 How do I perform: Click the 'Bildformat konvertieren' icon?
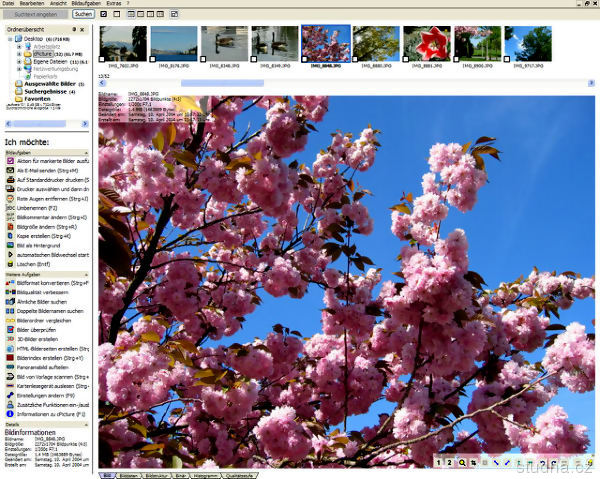tap(10, 283)
